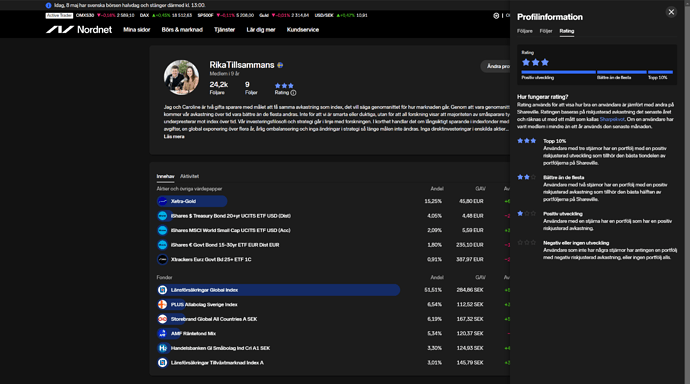Open Storebrand Global All Countries A SEK

coord(214,319)
